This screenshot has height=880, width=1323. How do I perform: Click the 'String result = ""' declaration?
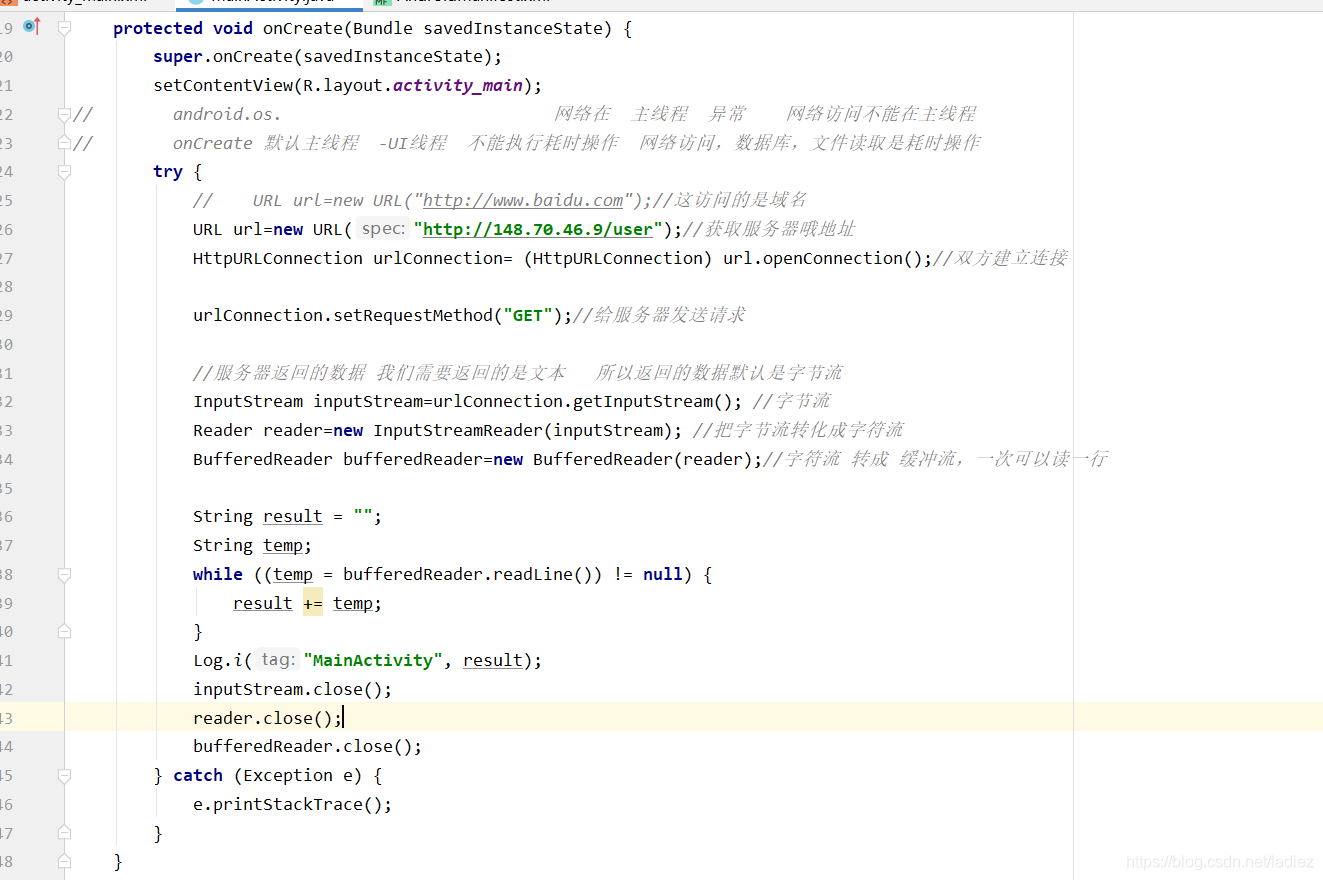pos(287,517)
